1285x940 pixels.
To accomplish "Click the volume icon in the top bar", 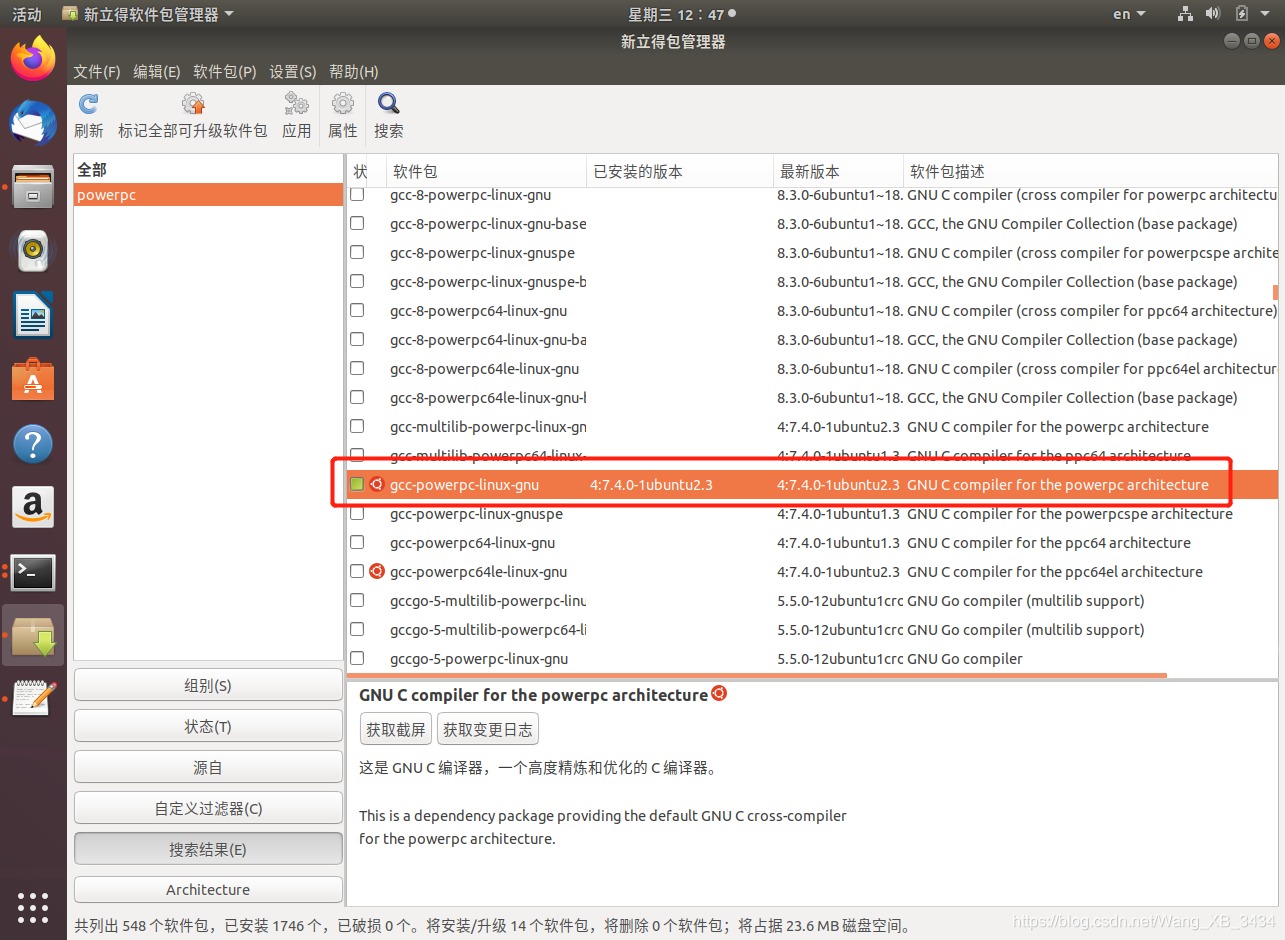I will click(x=1211, y=14).
